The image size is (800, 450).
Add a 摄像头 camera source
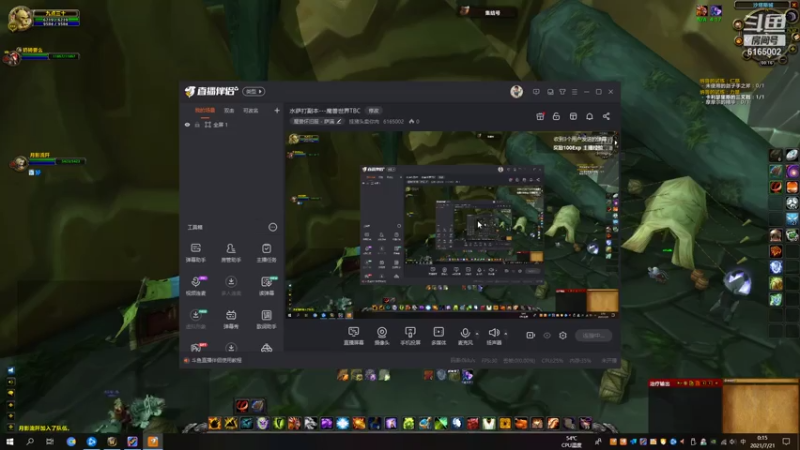click(x=382, y=336)
